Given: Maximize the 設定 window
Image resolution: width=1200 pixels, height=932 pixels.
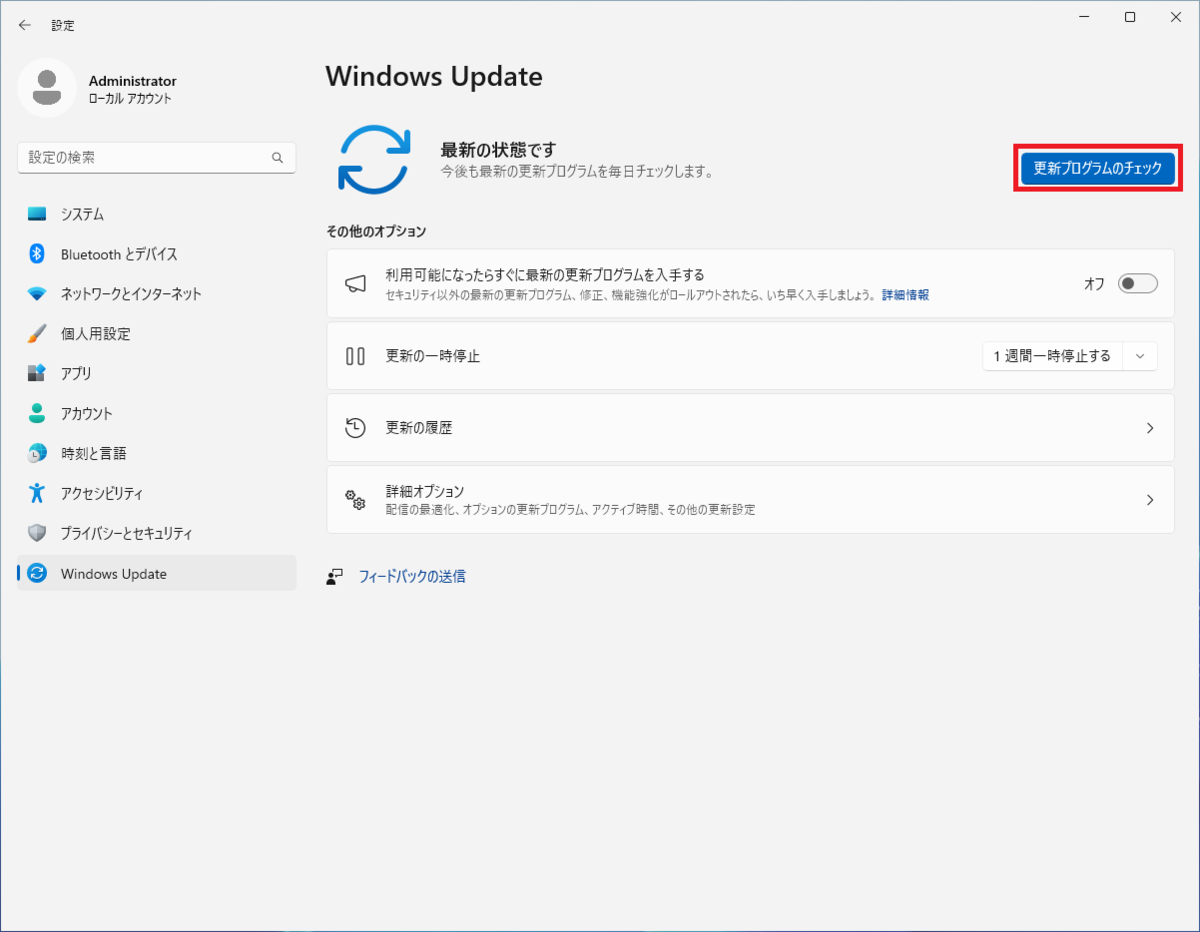Looking at the screenshot, I should 1130,17.
